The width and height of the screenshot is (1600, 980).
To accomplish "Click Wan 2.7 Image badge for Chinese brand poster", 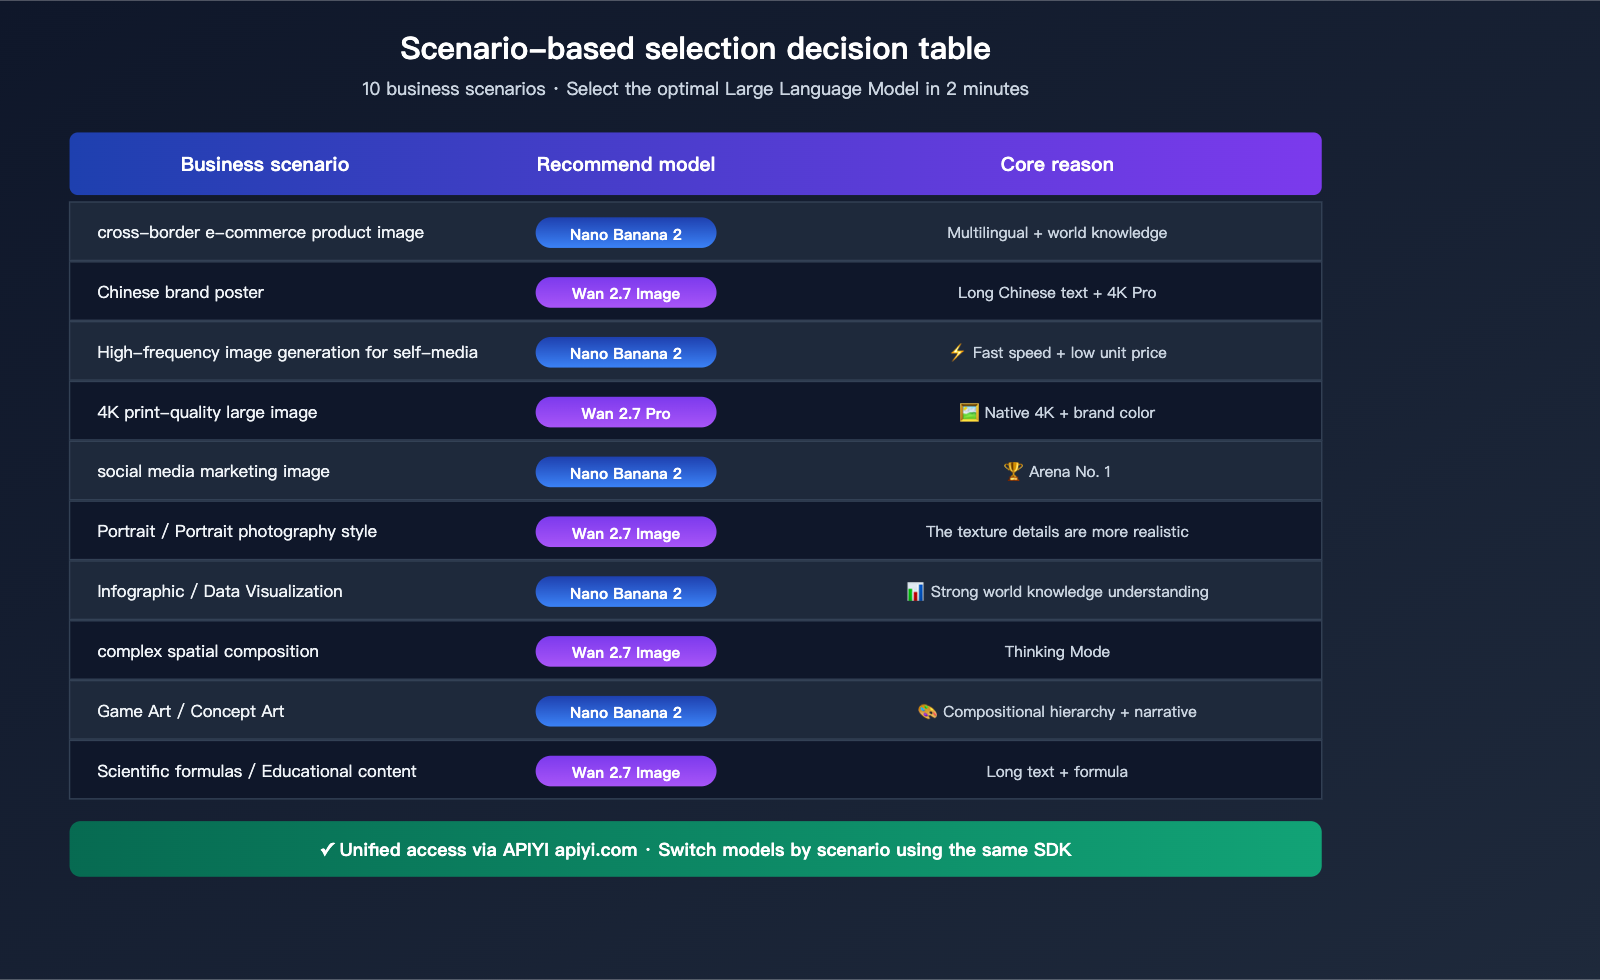I will point(626,293).
